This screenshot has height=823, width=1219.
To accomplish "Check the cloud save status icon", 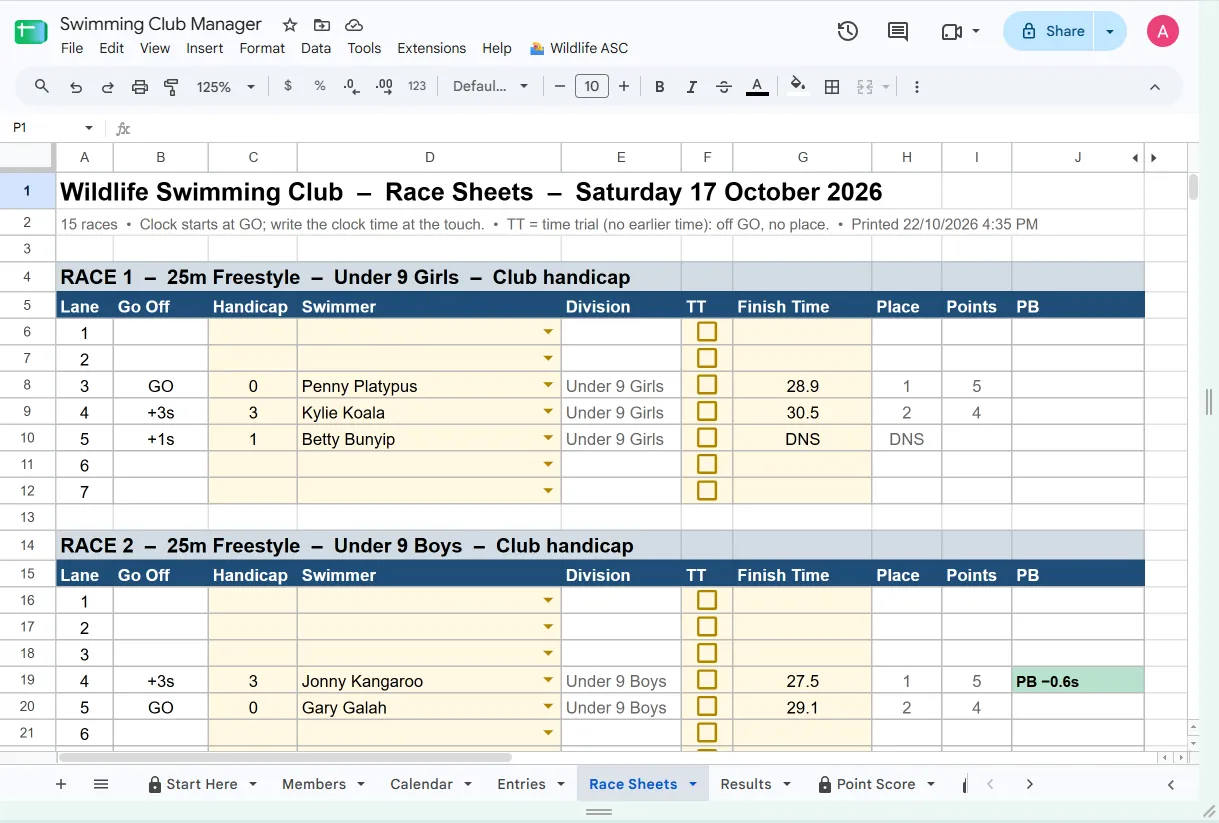I will (353, 25).
